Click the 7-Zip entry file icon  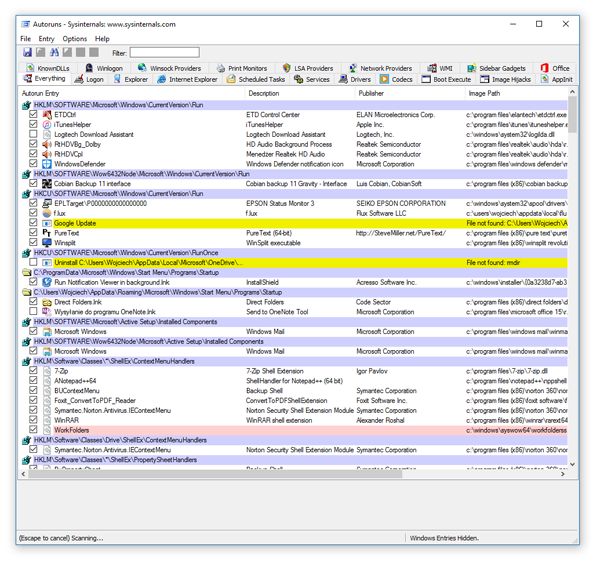(x=47, y=371)
